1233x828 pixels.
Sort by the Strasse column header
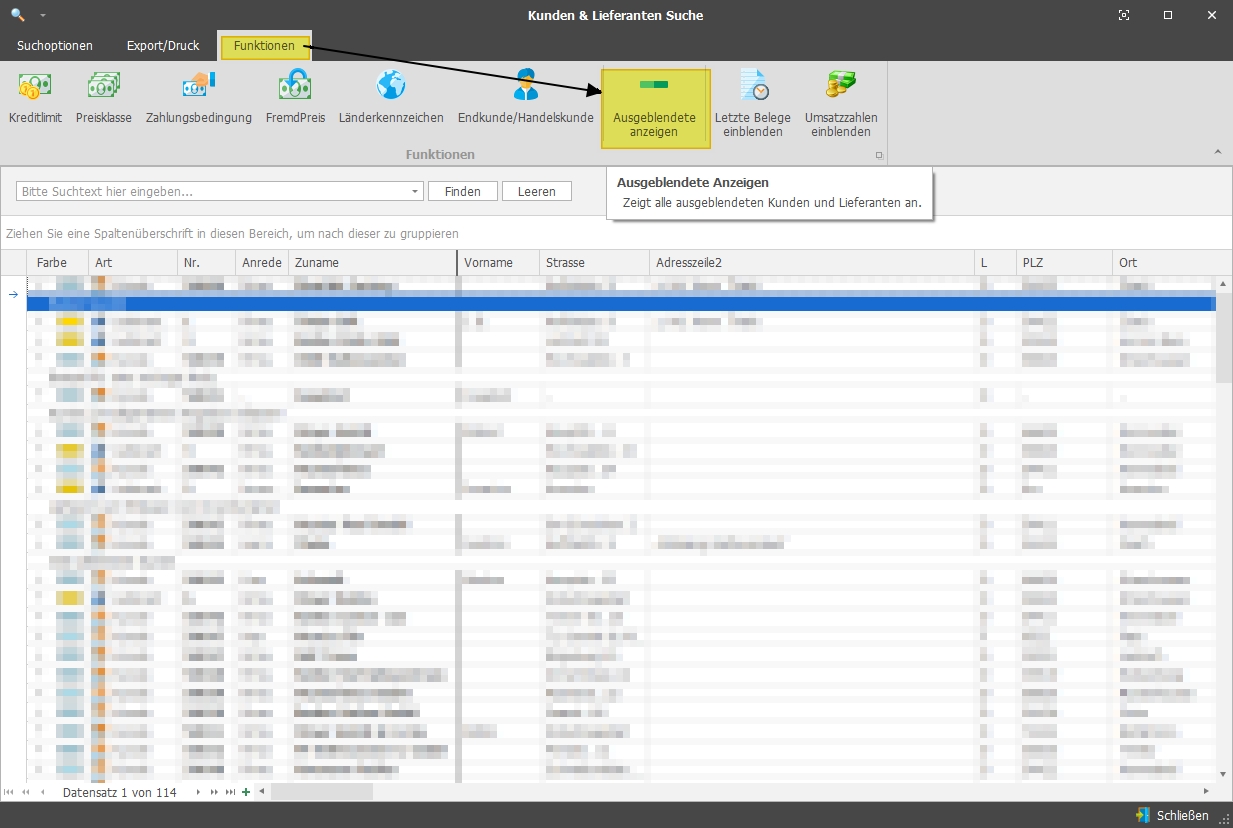coord(594,262)
